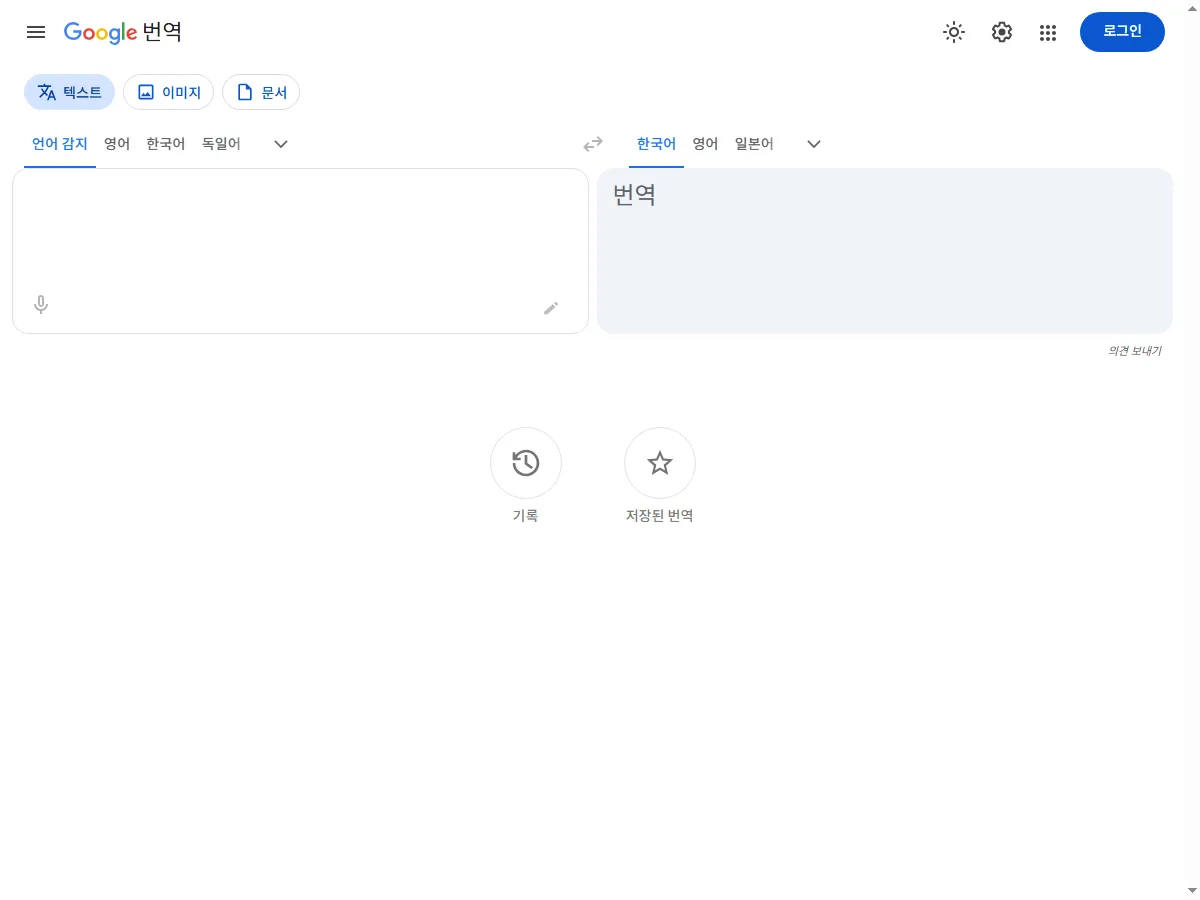Viewport: 1200px width, 900px height.
Task: Click the 로그인 button
Action: 1122,32
